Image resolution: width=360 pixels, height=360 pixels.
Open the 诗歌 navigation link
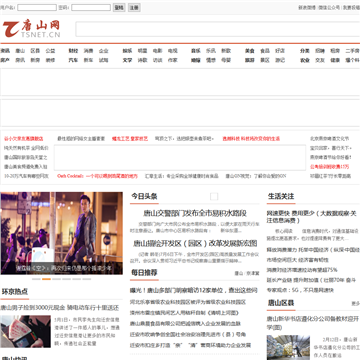(x=142, y=60)
